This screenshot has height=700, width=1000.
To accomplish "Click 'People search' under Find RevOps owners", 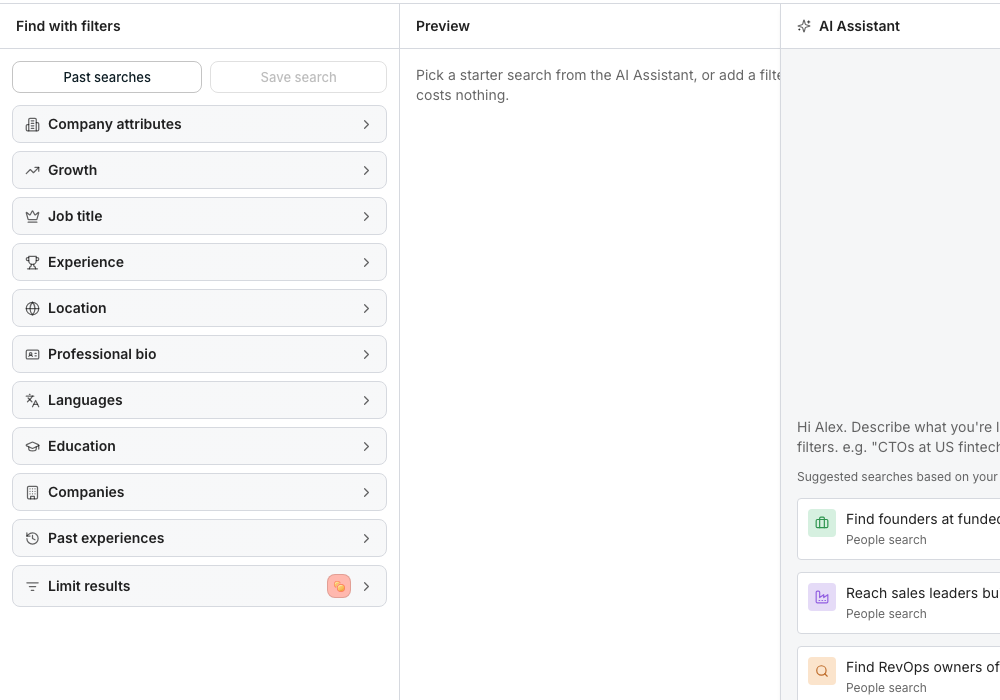I will [x=886, y=688].
